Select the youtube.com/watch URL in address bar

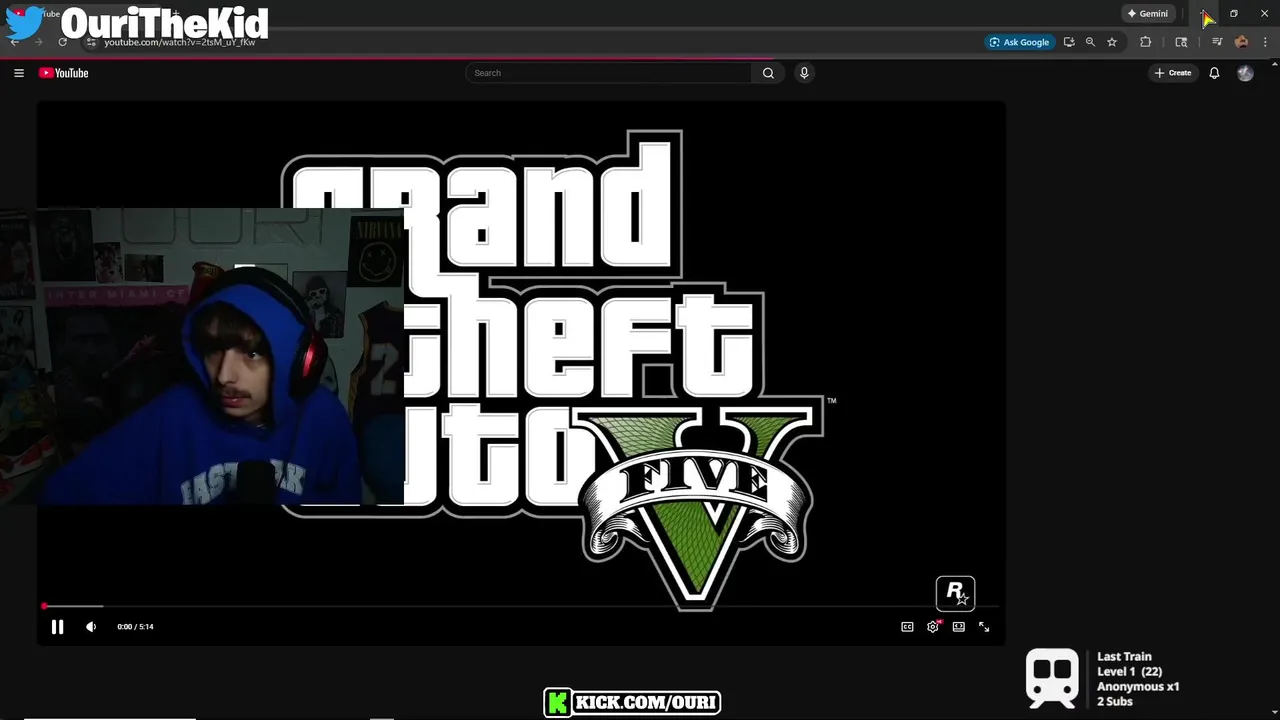click(x=180, y=42)
